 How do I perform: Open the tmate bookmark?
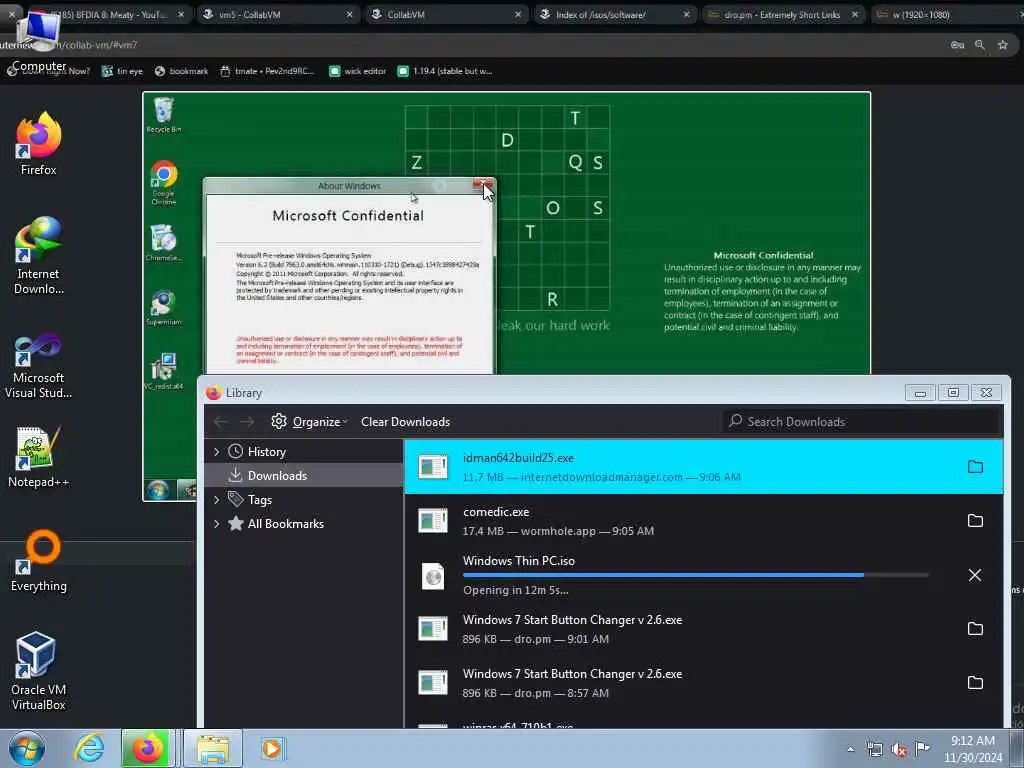(267, 71)
